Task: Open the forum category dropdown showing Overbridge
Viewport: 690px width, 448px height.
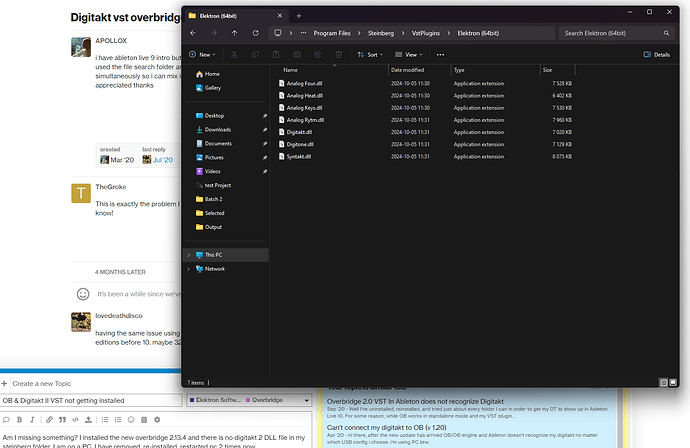Action: (x=249, y=400)
